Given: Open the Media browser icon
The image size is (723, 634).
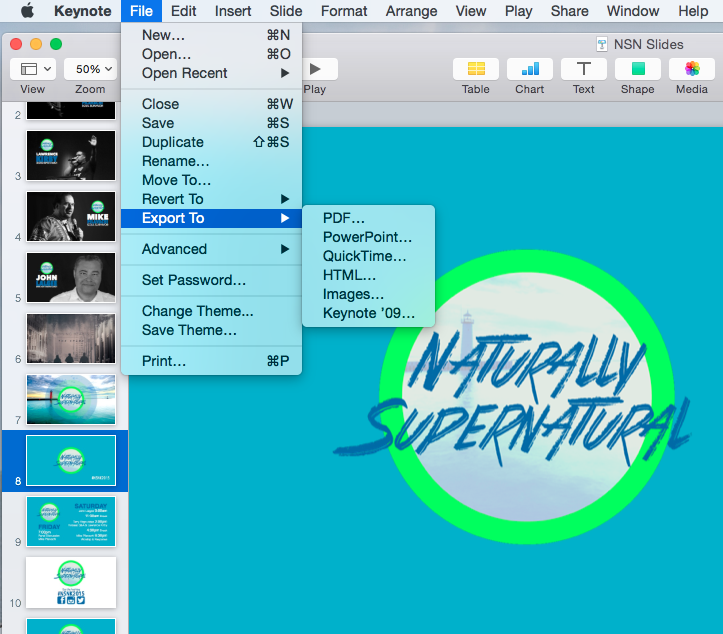Looking at the screenshot, I should pos(692,69).
